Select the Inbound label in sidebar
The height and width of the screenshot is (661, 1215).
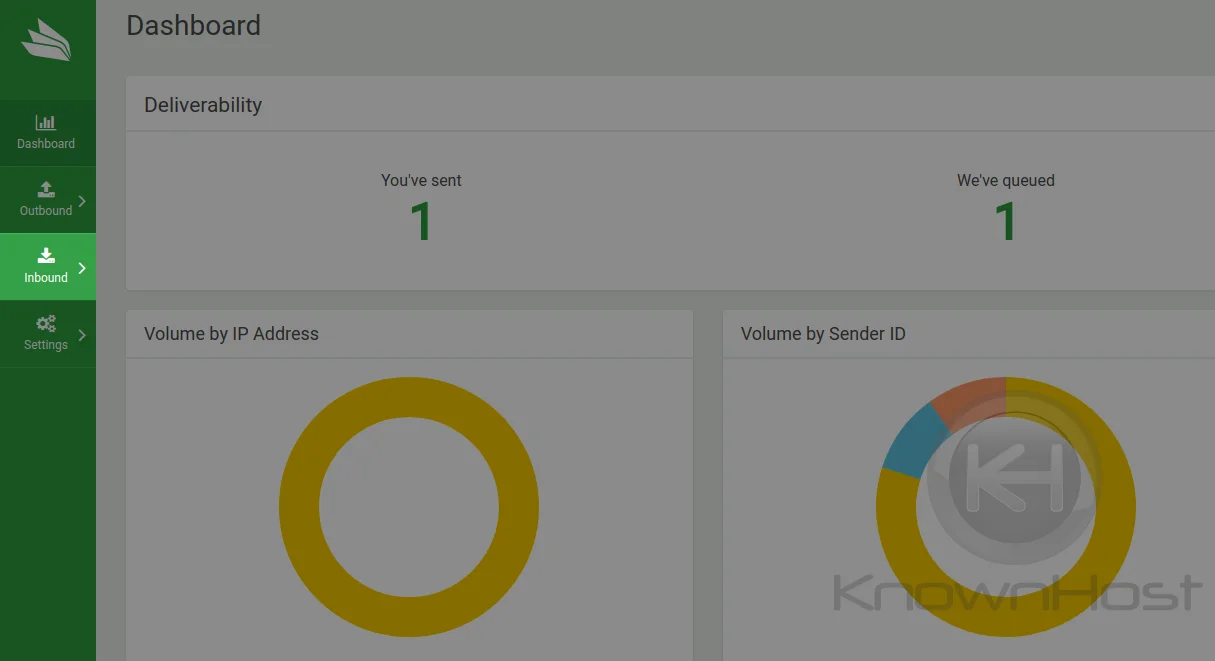46,278
